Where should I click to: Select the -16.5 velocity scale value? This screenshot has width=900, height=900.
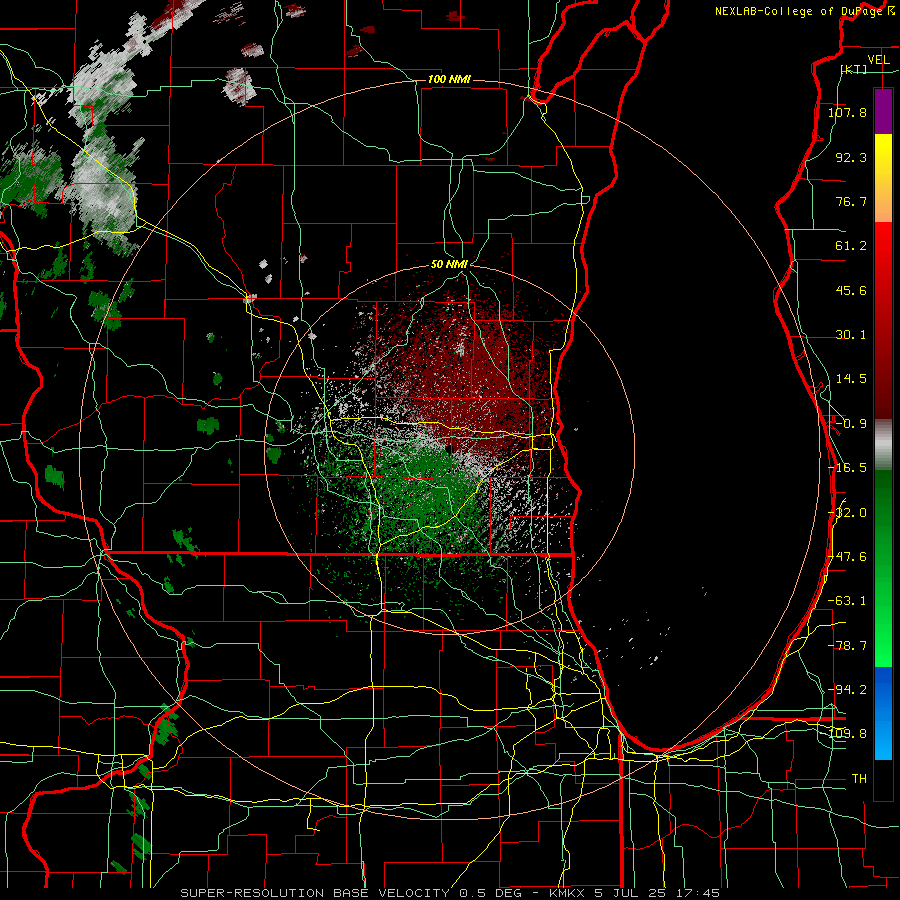(x=847, y=468)
